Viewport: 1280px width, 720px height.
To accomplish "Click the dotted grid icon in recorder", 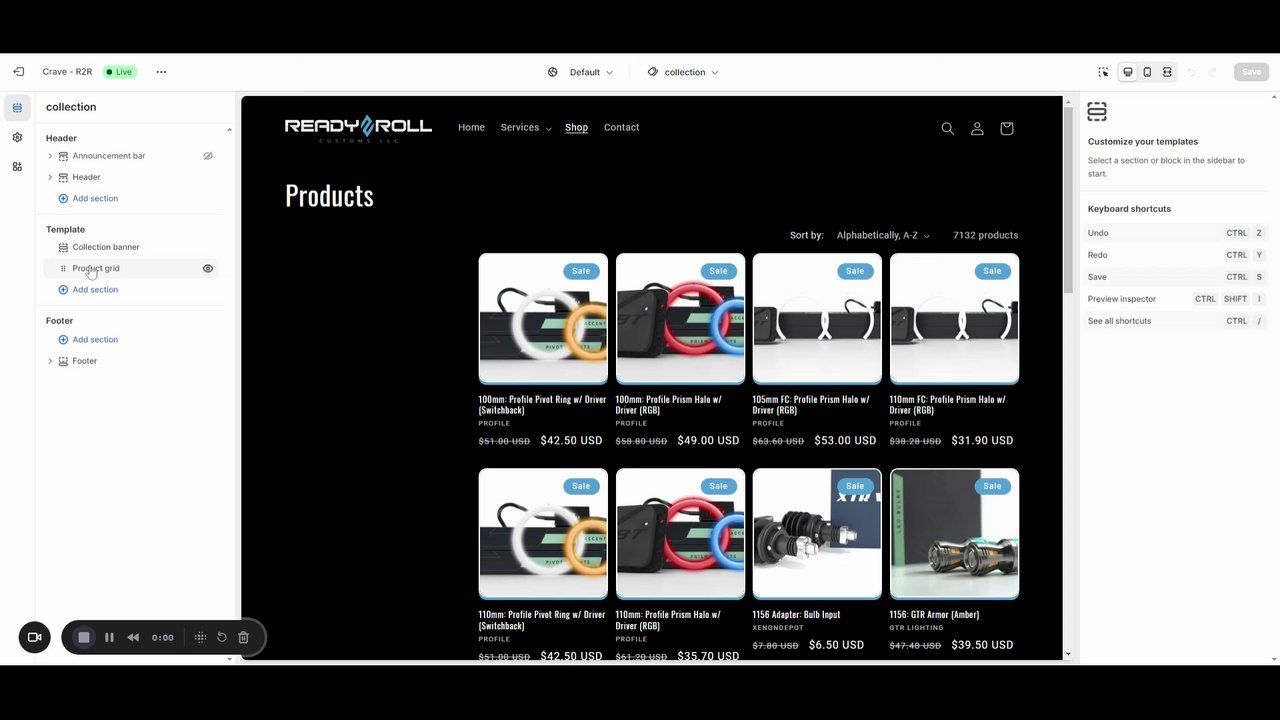I will 200,637.
